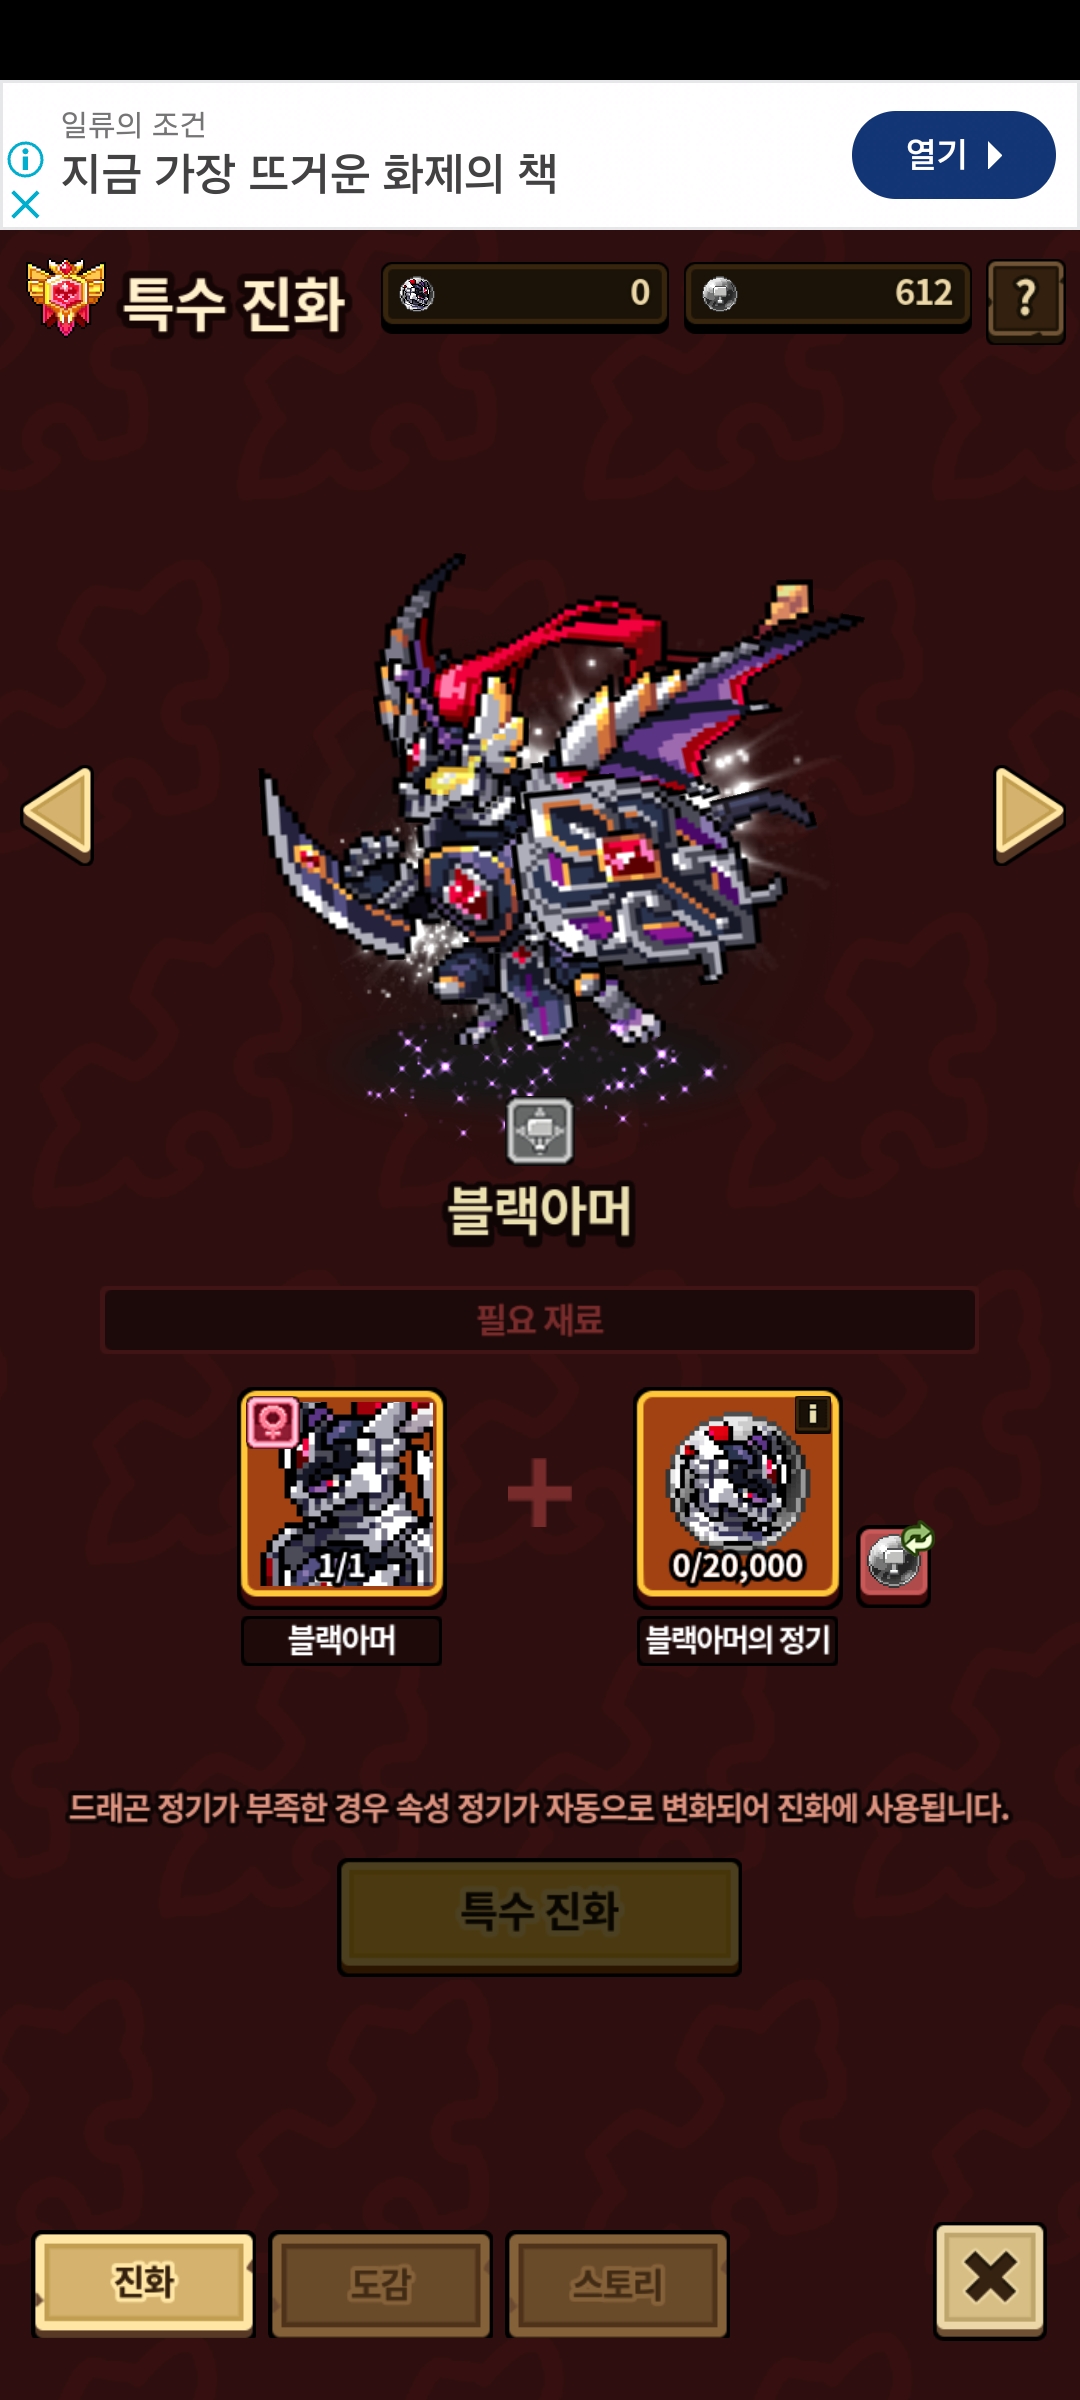Screen dimensions: 1080x2400
Task: Tap the 블랙아머 dragon sprite
Action: point(545,810)
